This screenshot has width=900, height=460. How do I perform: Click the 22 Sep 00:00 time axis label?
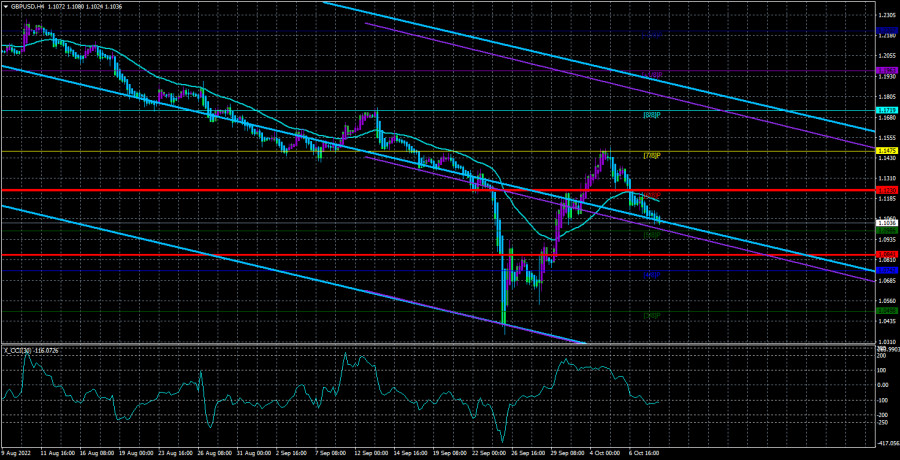484,453
